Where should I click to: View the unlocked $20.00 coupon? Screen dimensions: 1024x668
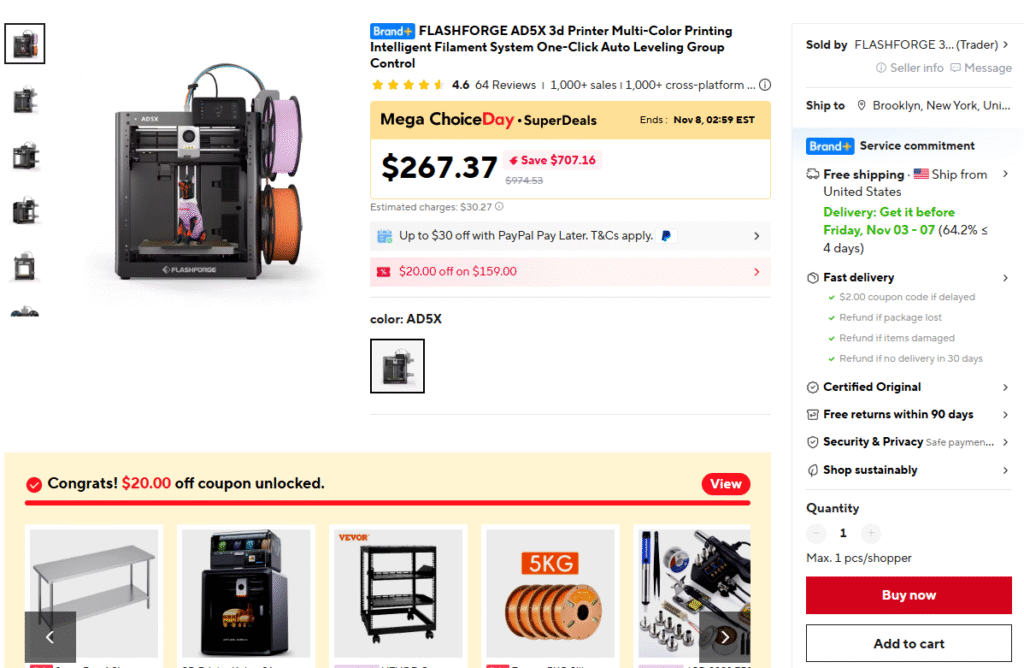(726, 484)
